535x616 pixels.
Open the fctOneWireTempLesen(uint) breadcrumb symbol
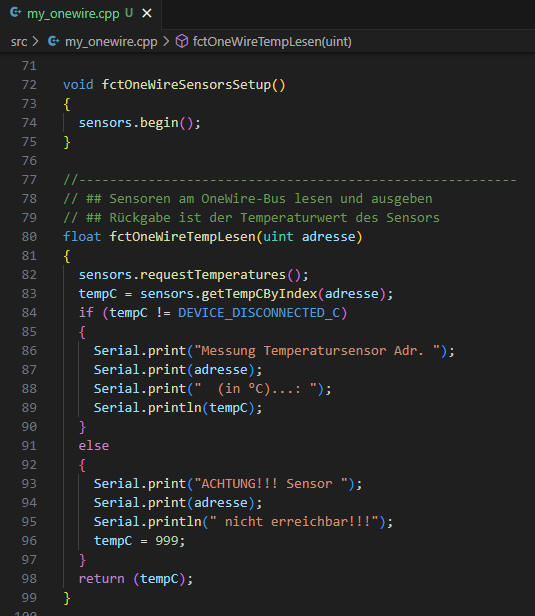point(272,42)
